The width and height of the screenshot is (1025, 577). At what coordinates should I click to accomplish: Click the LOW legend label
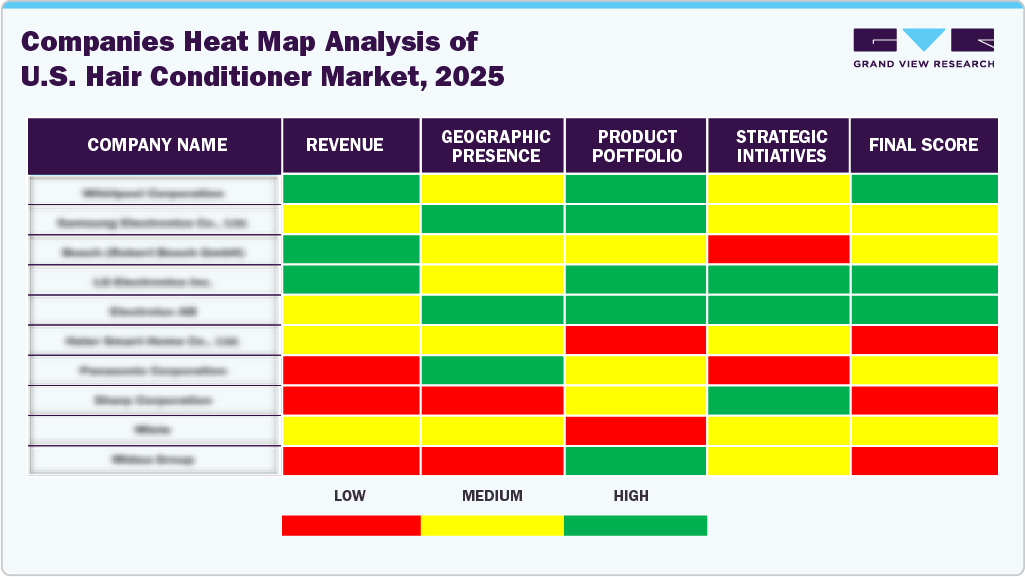(350, 496)
